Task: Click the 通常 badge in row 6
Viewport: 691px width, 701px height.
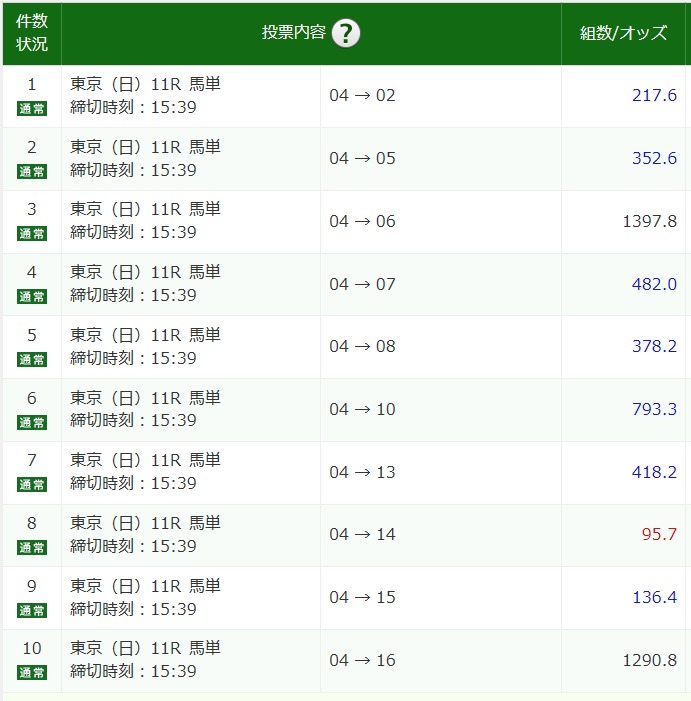Action: [x=32, y=422]
